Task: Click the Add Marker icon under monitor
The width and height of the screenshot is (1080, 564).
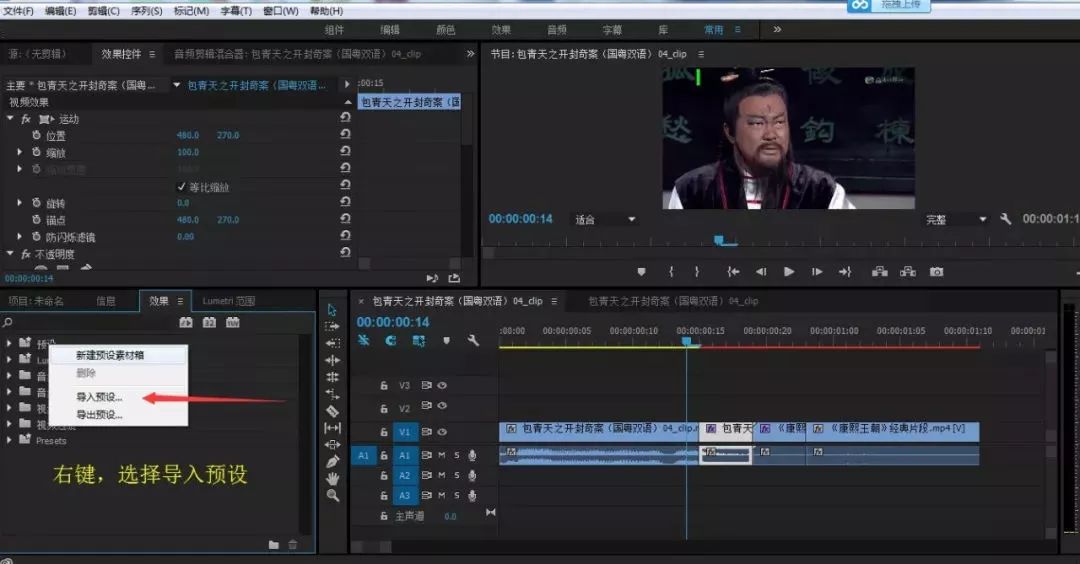Action: pyautogui.click(x=641, y=272)
